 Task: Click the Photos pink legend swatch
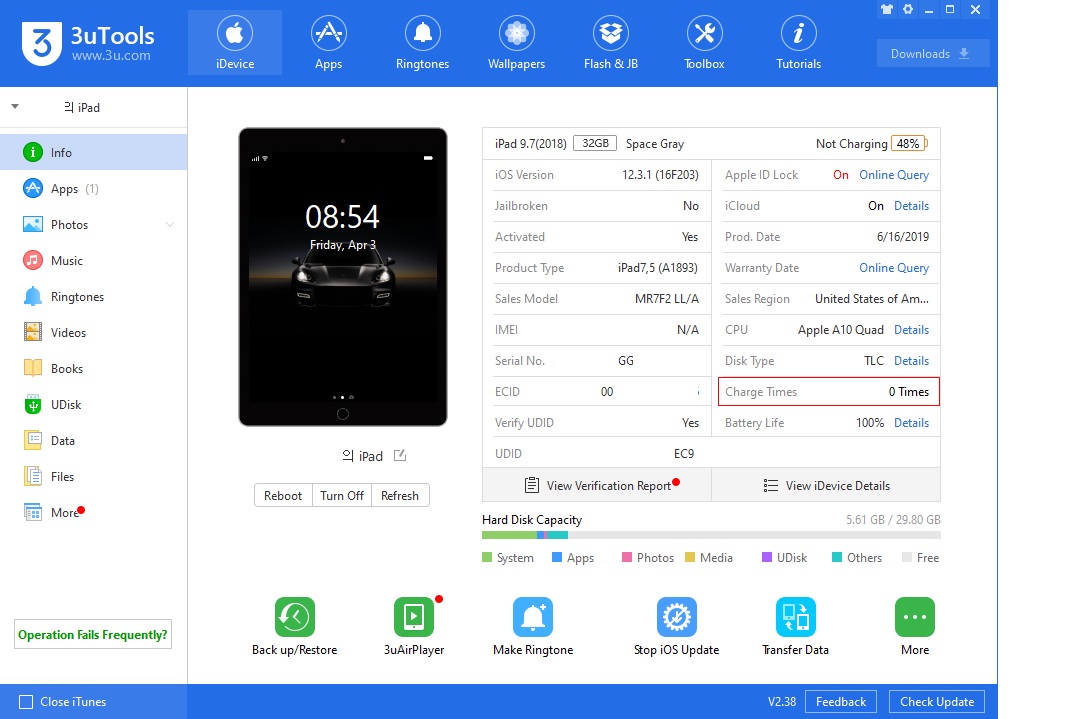[627, 557]
